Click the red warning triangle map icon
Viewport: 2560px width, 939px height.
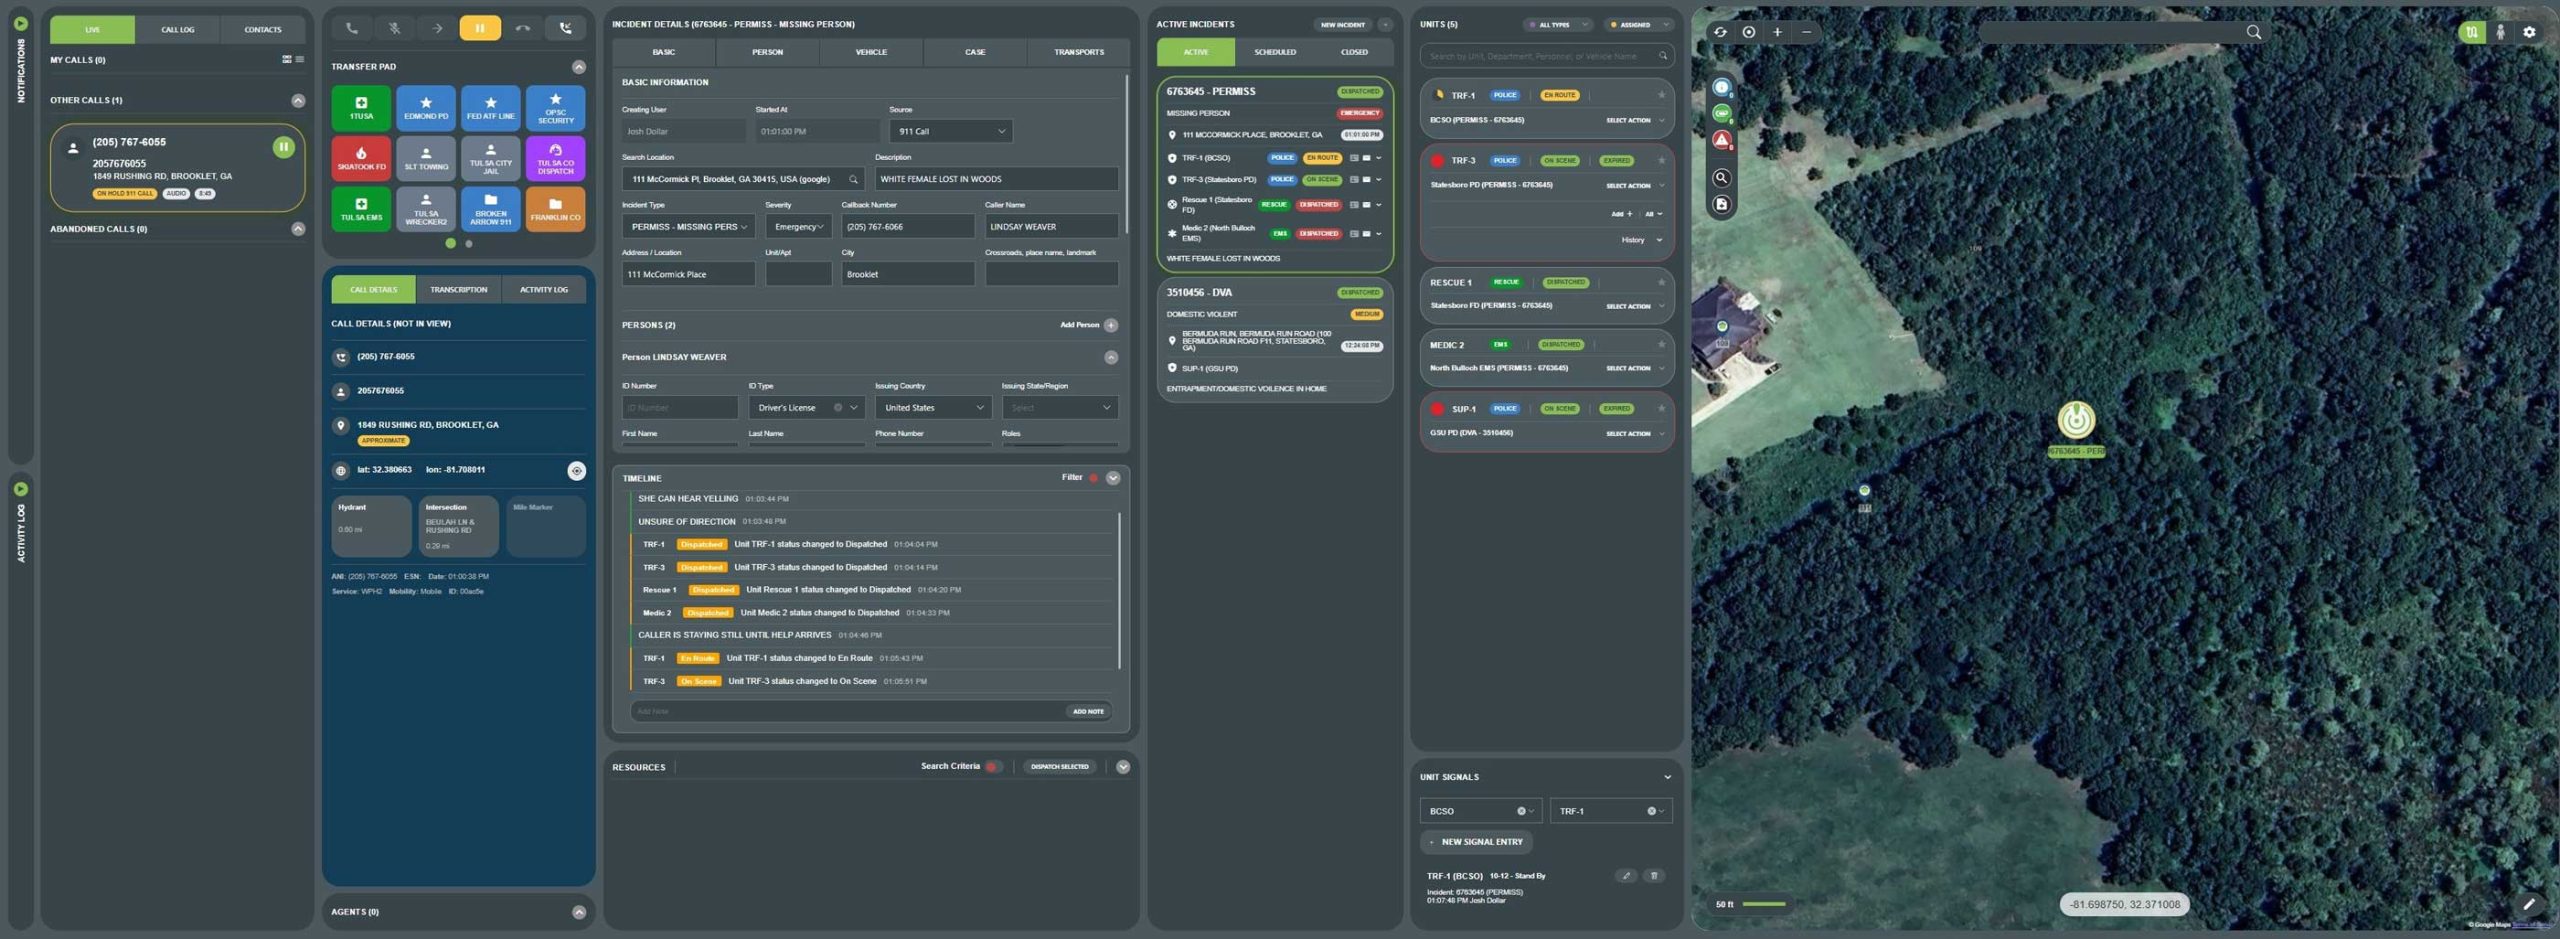1721,140
